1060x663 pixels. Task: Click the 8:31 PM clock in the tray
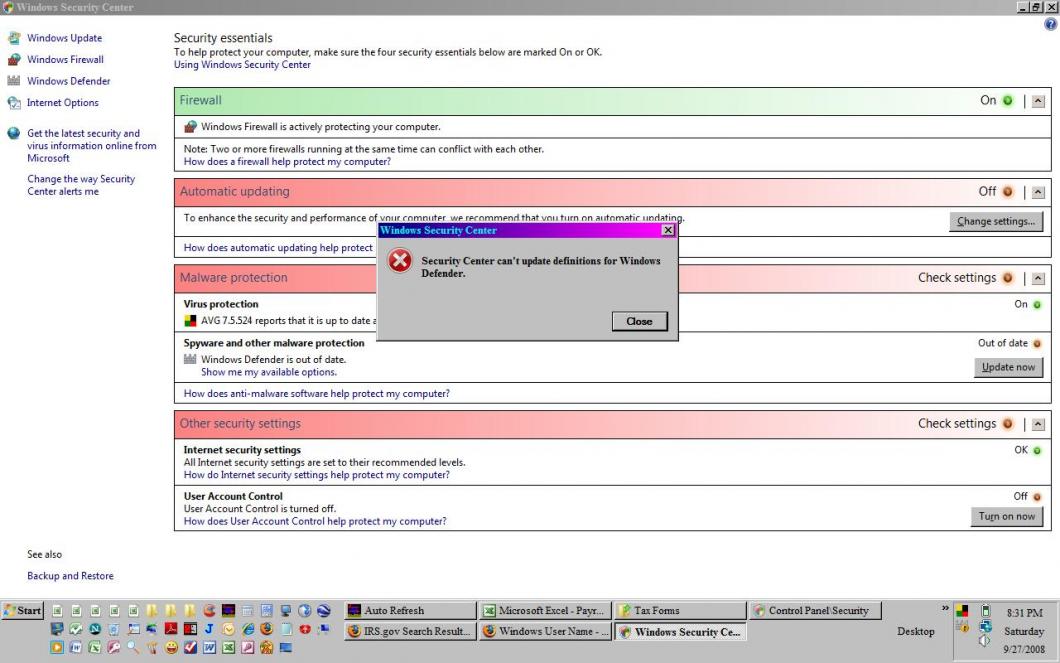point(1024,613)
